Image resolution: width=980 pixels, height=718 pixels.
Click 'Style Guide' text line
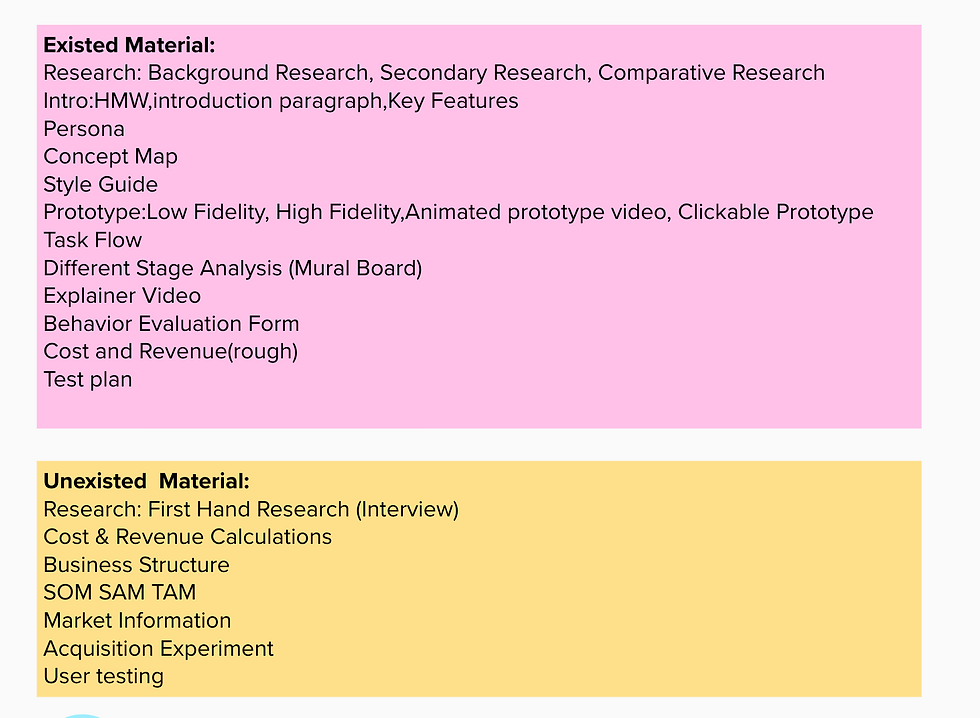click(x=100, y=184)
